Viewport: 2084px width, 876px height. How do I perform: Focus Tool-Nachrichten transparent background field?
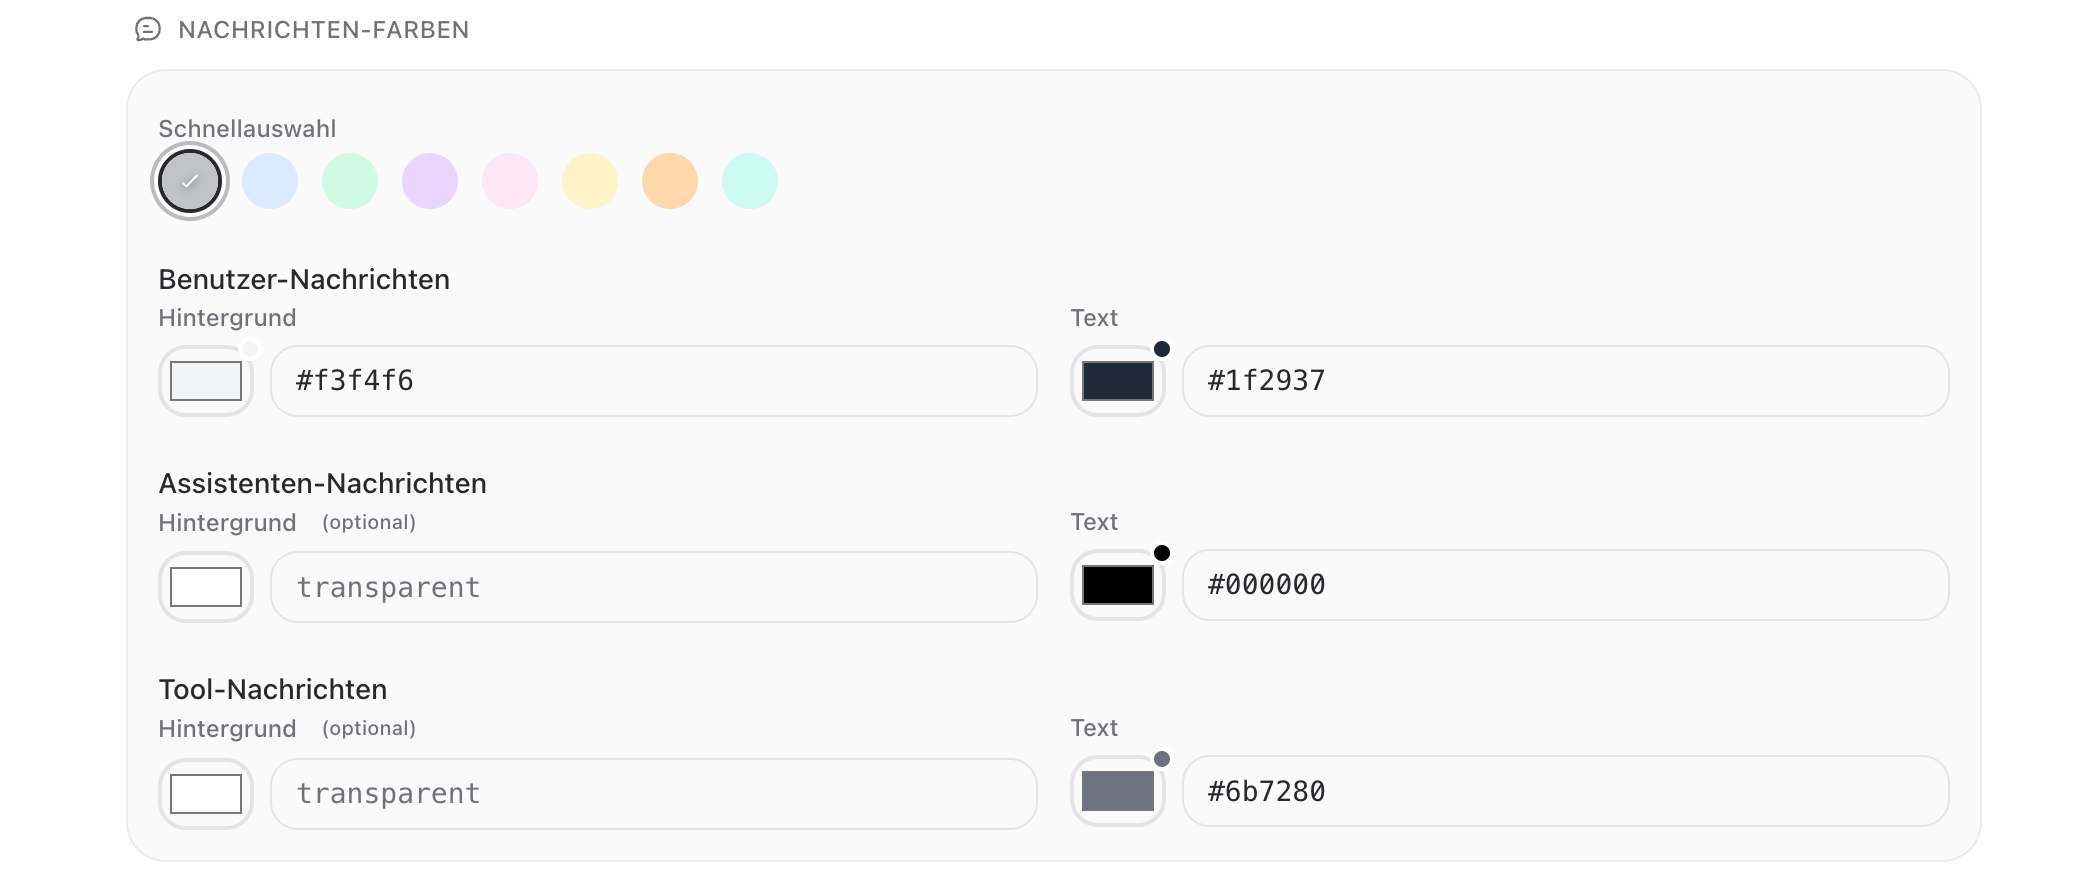point(654,794)
